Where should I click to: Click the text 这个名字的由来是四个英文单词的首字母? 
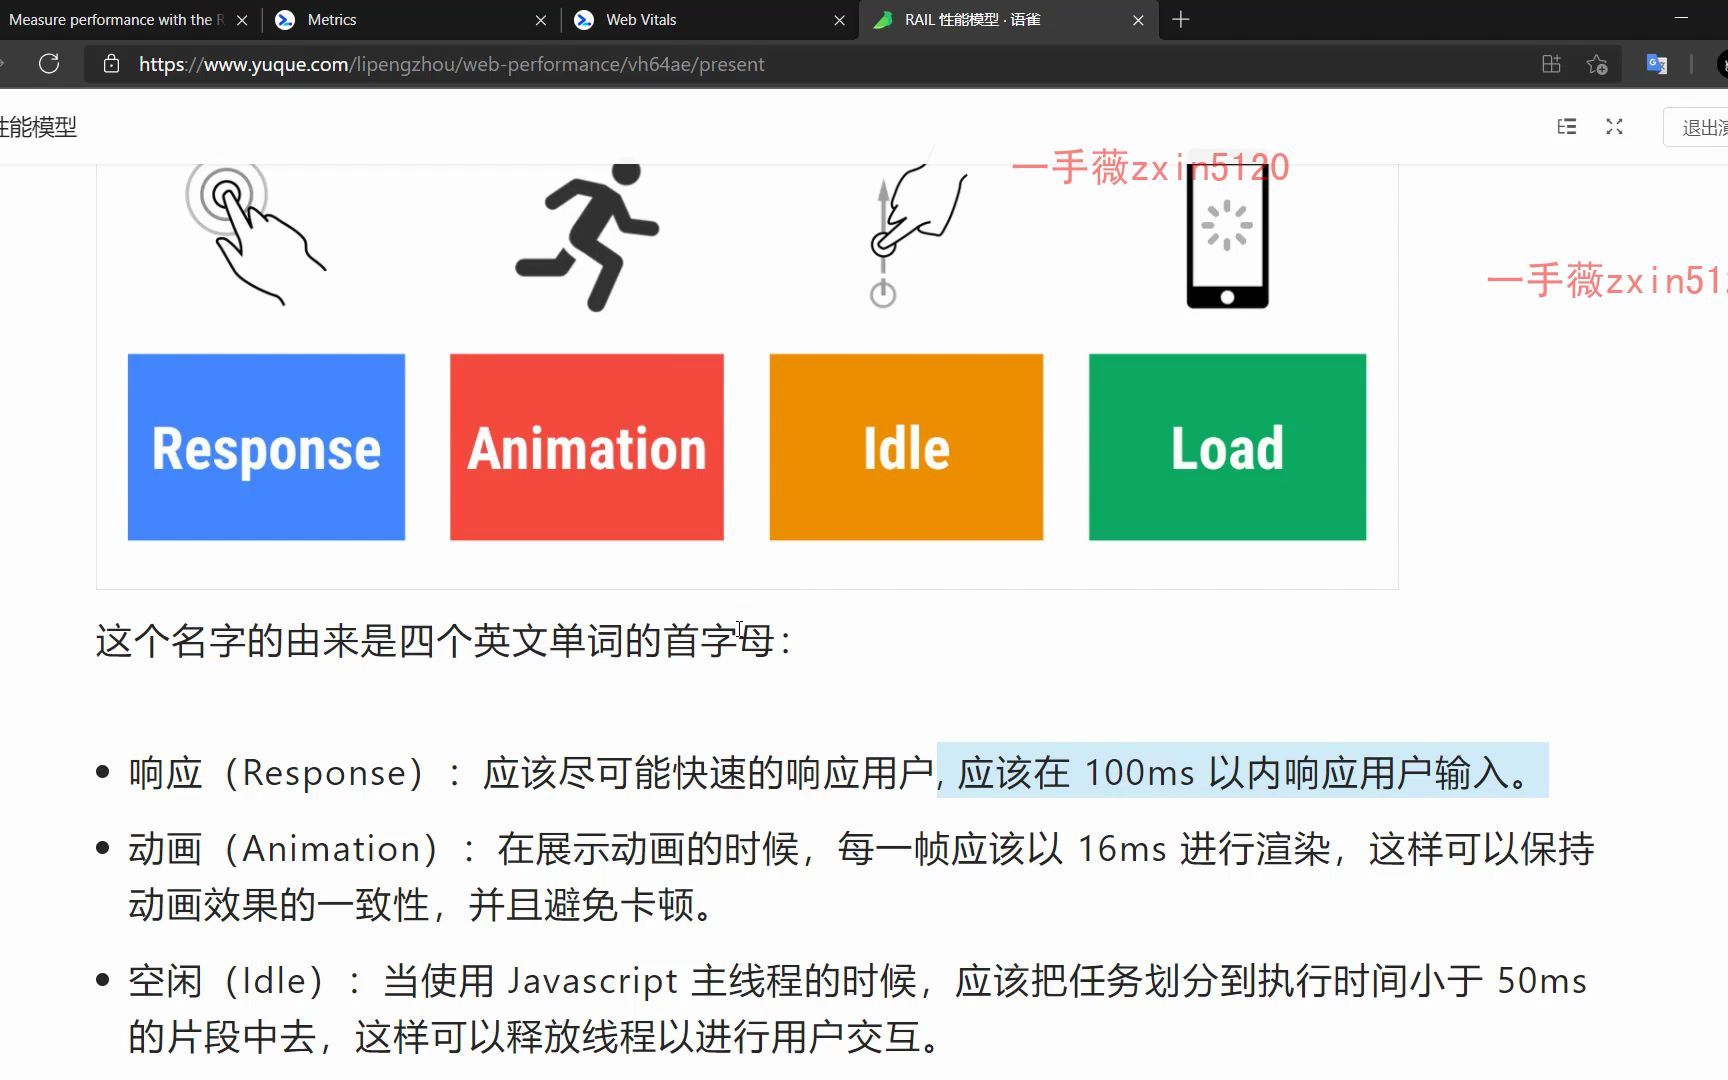(x=444, y=641)
